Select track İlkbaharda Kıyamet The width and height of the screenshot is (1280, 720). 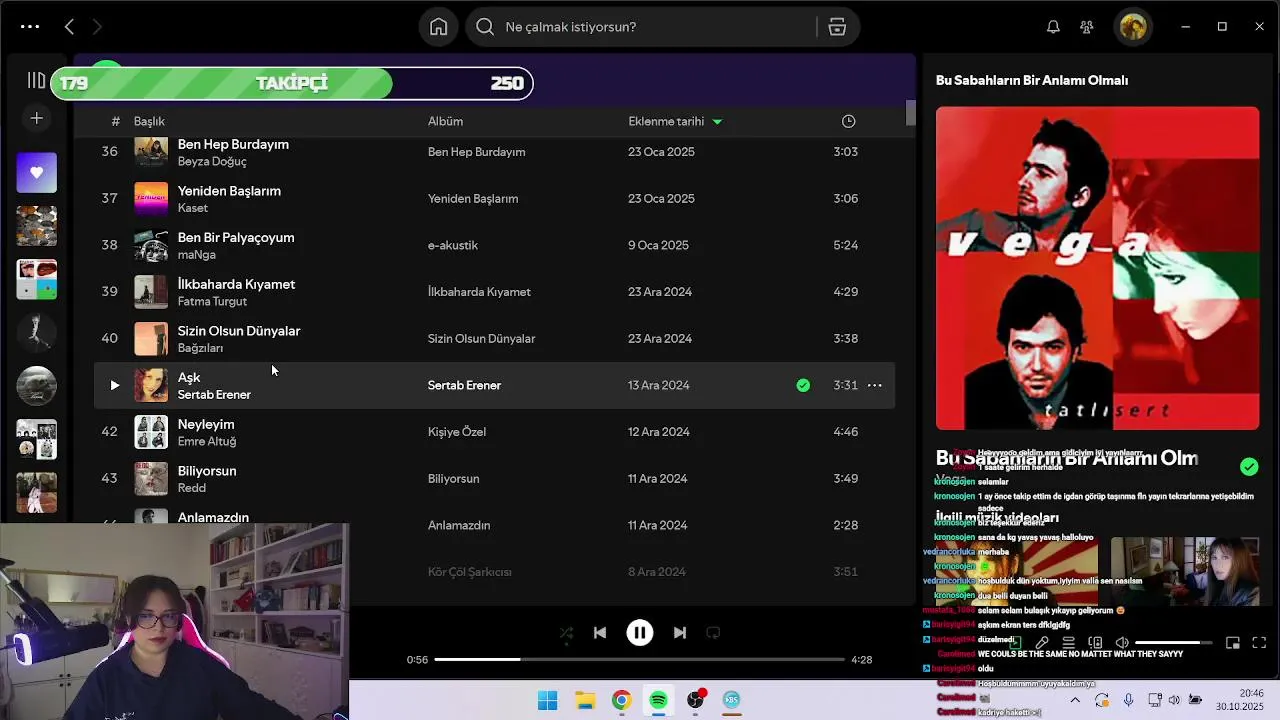[x=236, y=284]
